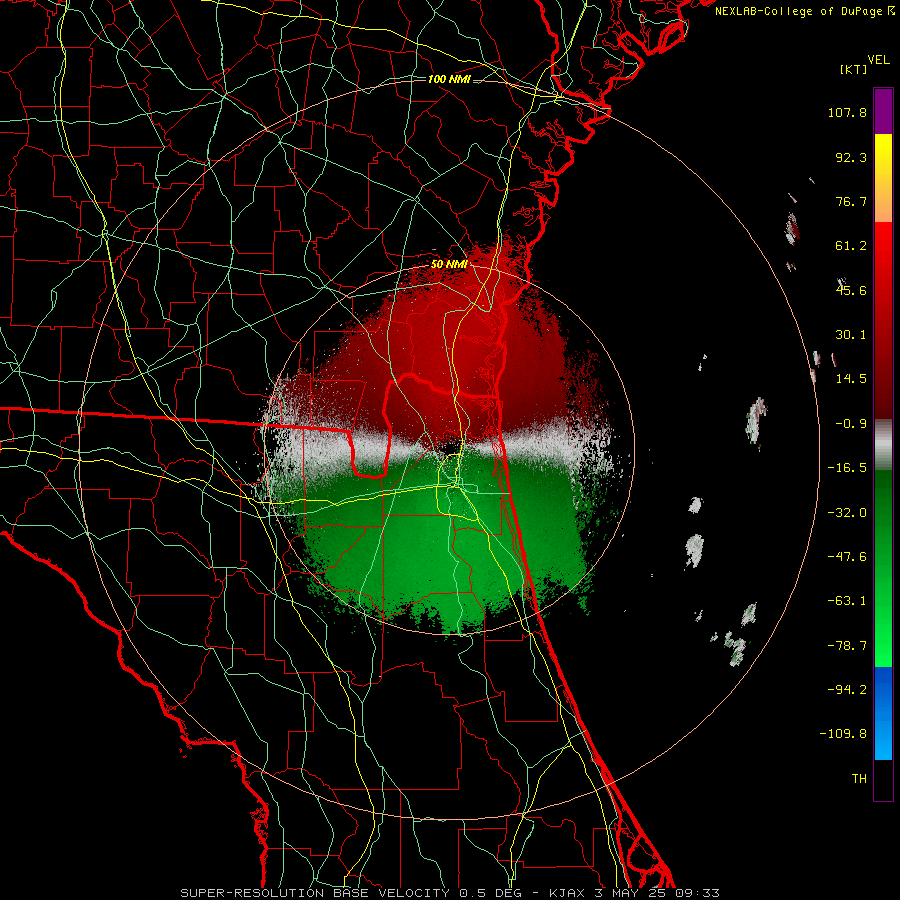Select the VEL legend label
This screenshot has width=900, height=900.
[x=878, y=60]
